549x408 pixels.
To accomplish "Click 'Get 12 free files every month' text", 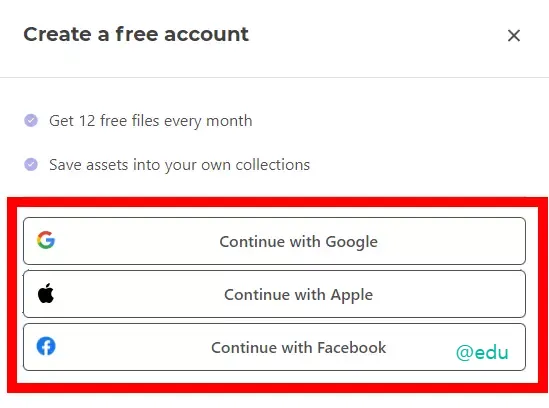I will [x=151, y=121].
